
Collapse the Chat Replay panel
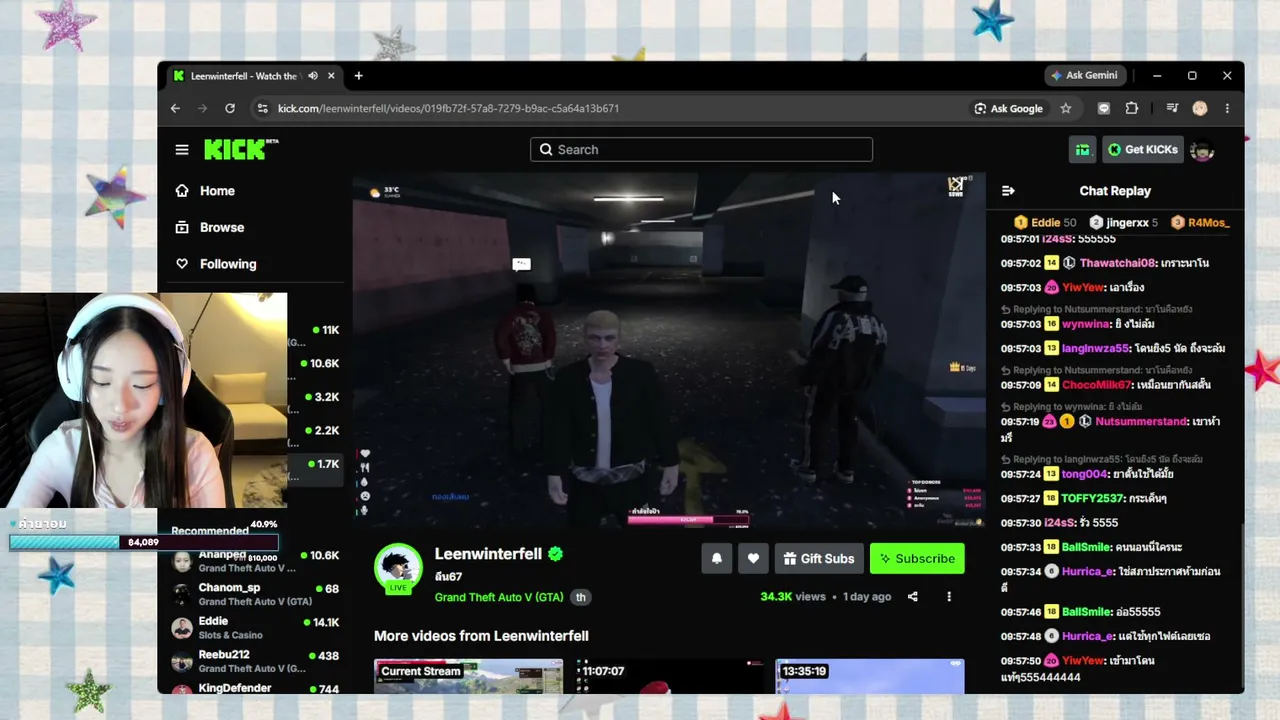point(1008,191)
